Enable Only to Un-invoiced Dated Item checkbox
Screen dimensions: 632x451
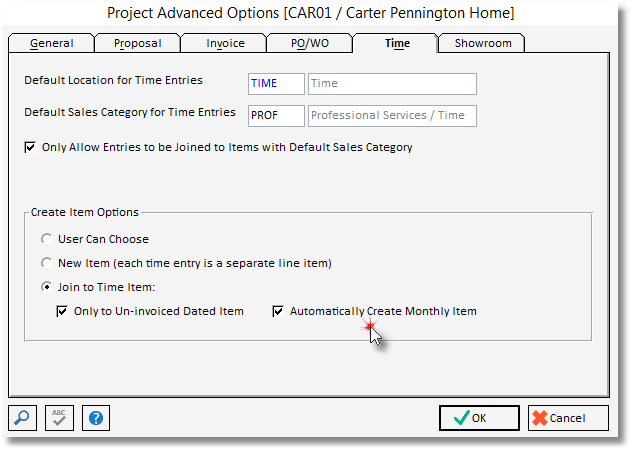coord(63,311)
